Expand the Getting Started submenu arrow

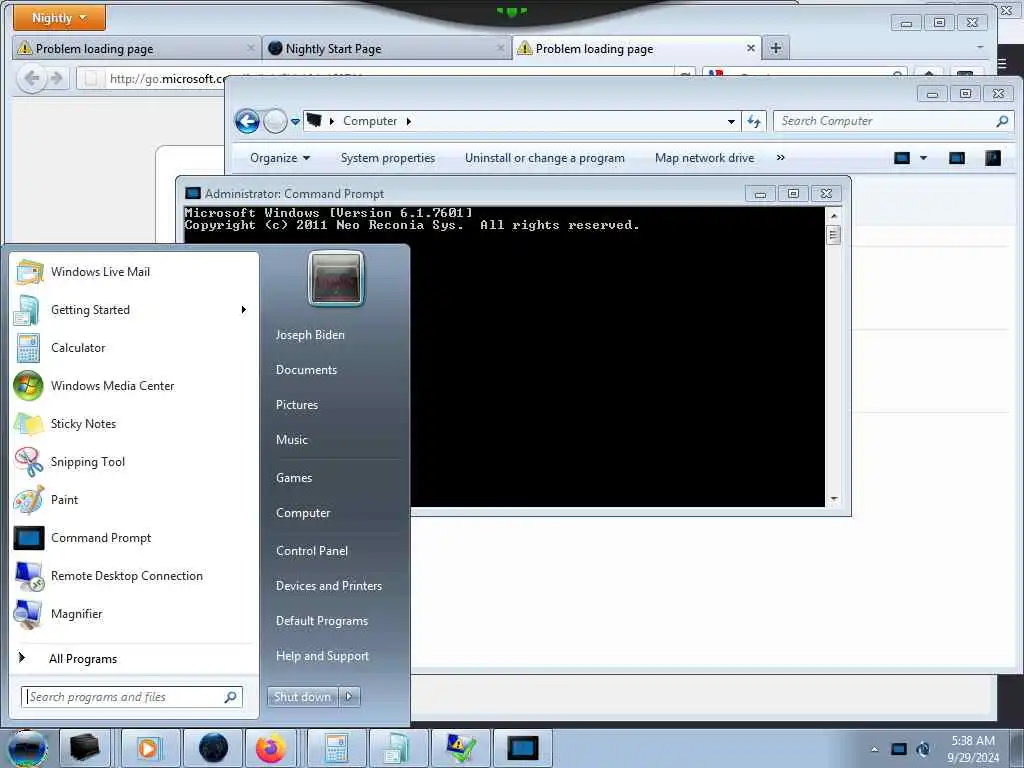(x=244, y=310)
